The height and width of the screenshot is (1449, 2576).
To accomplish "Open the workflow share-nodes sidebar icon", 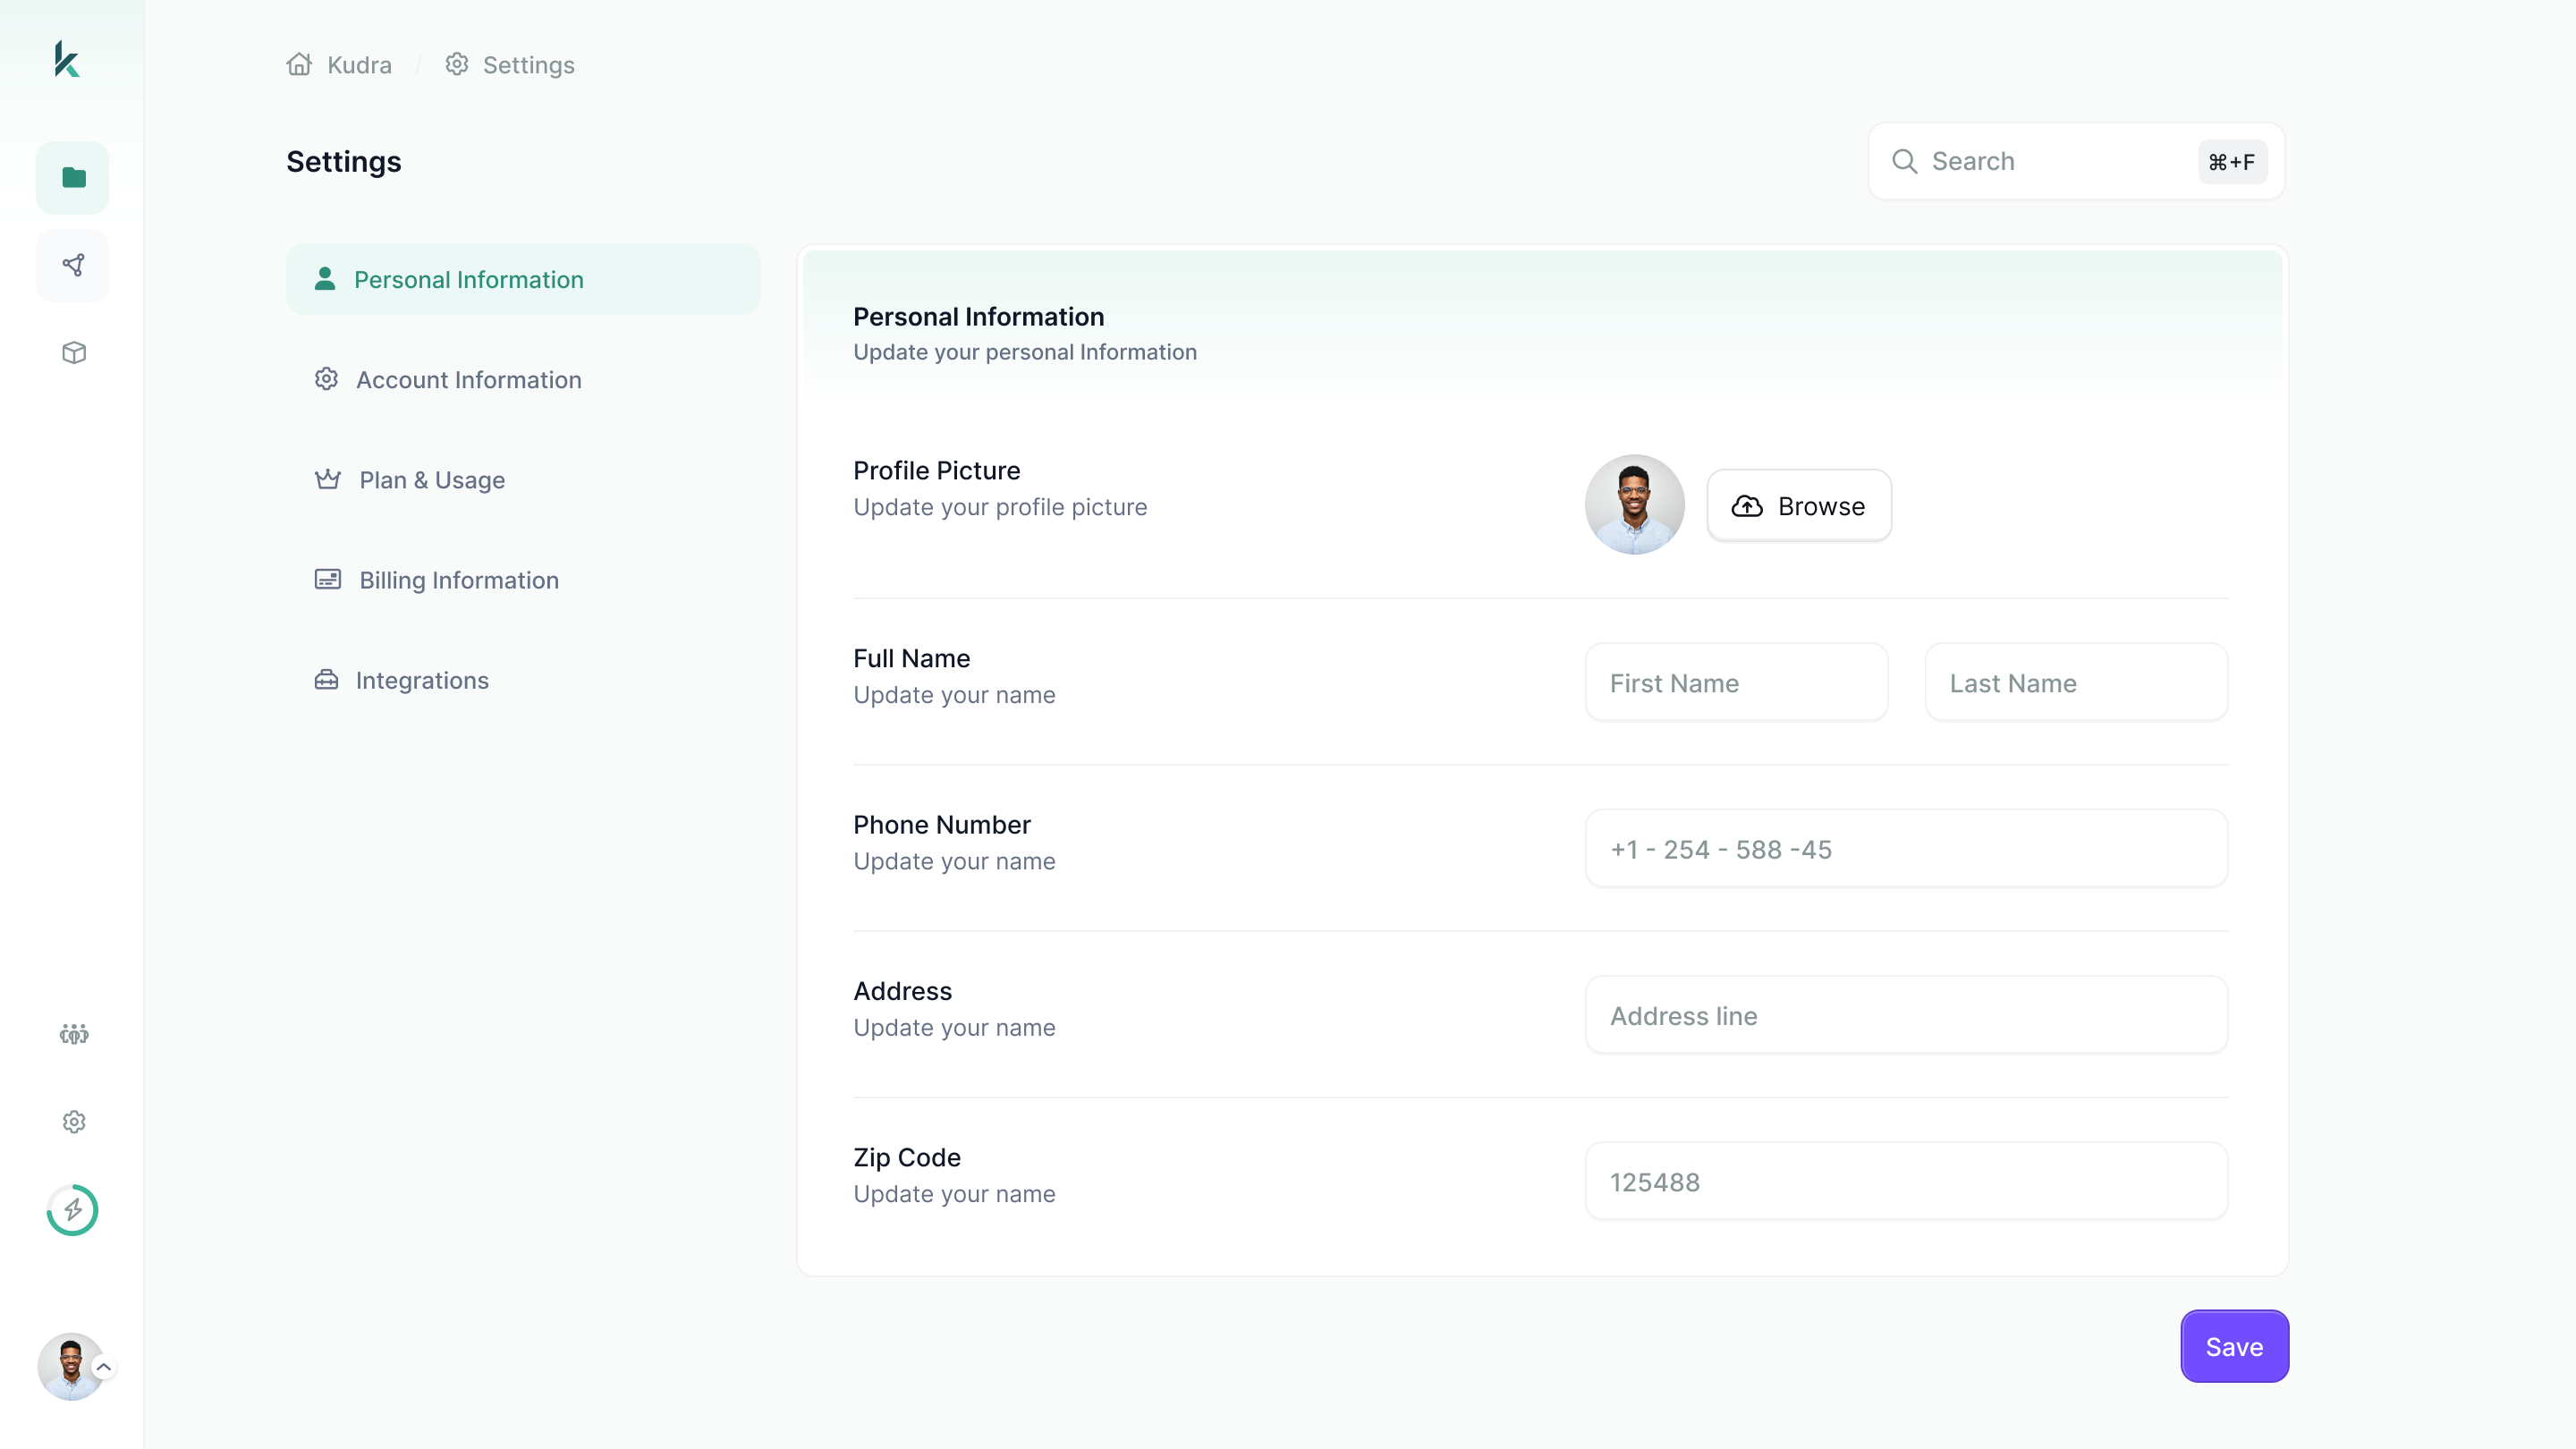I will [x=73, y=265].
